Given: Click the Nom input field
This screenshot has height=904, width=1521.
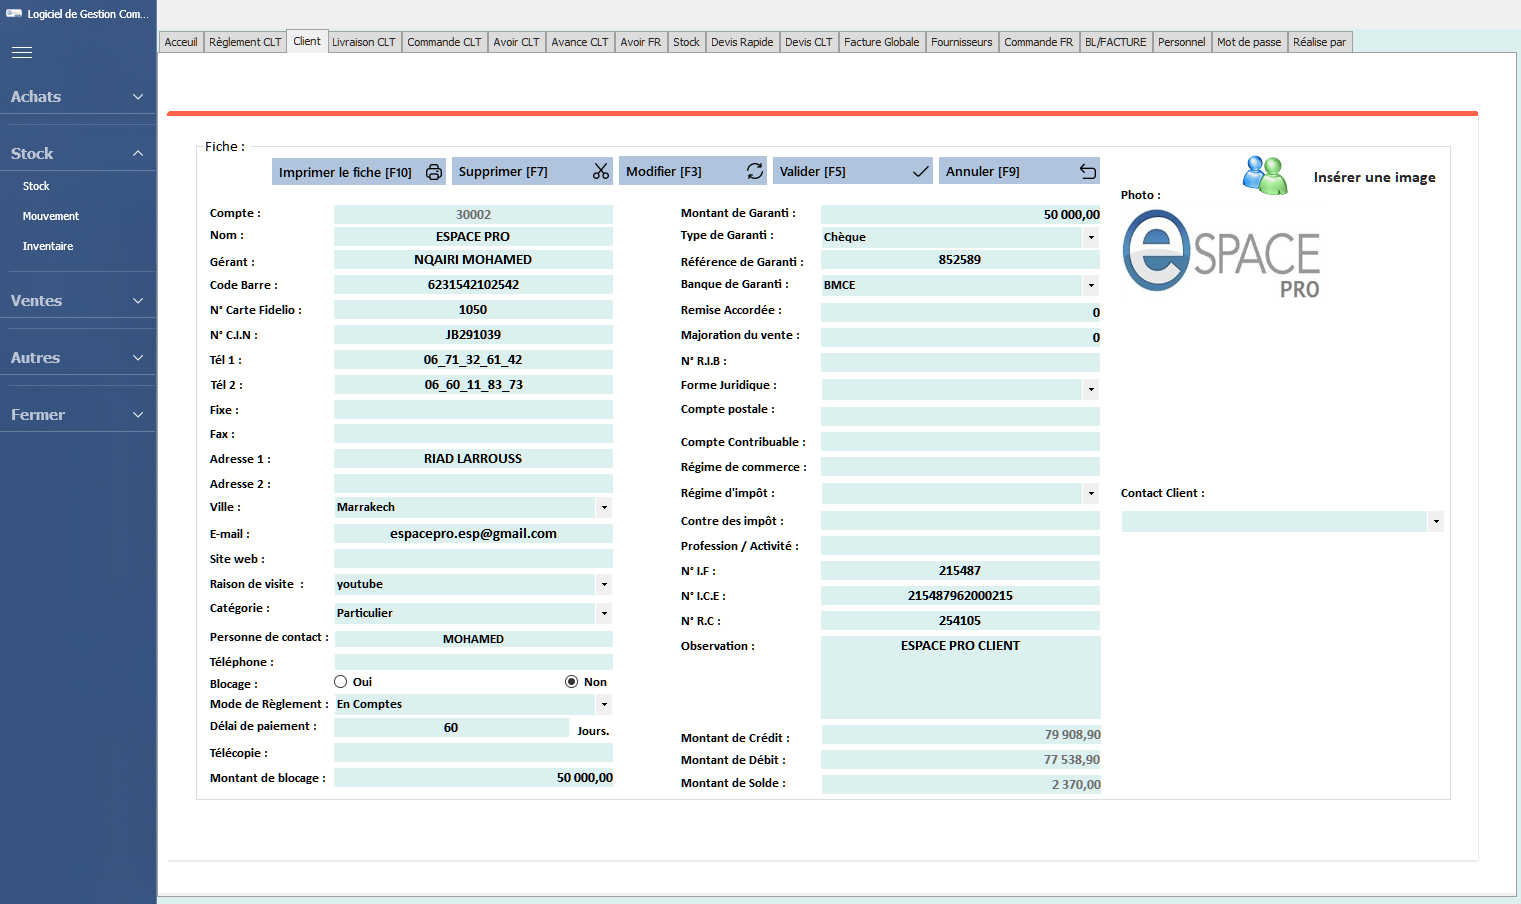Looking at the screenshot, I should 473,237.
